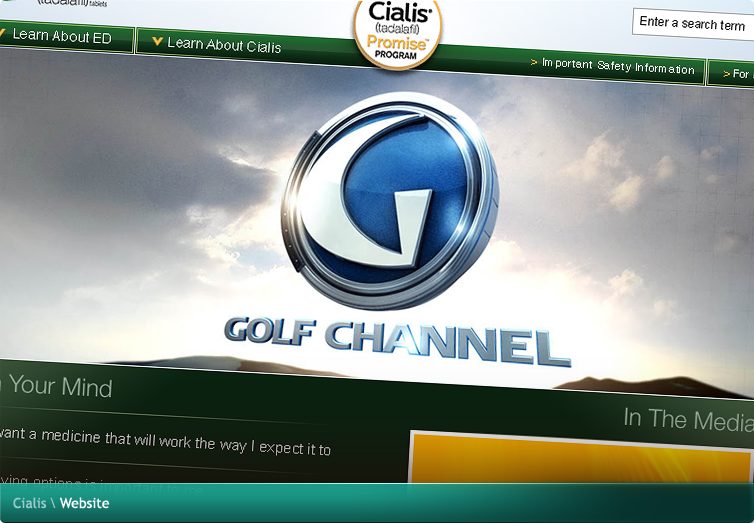Open the Learn About ED menu
The image size is (754, 523).
click(x=63, y=37)
